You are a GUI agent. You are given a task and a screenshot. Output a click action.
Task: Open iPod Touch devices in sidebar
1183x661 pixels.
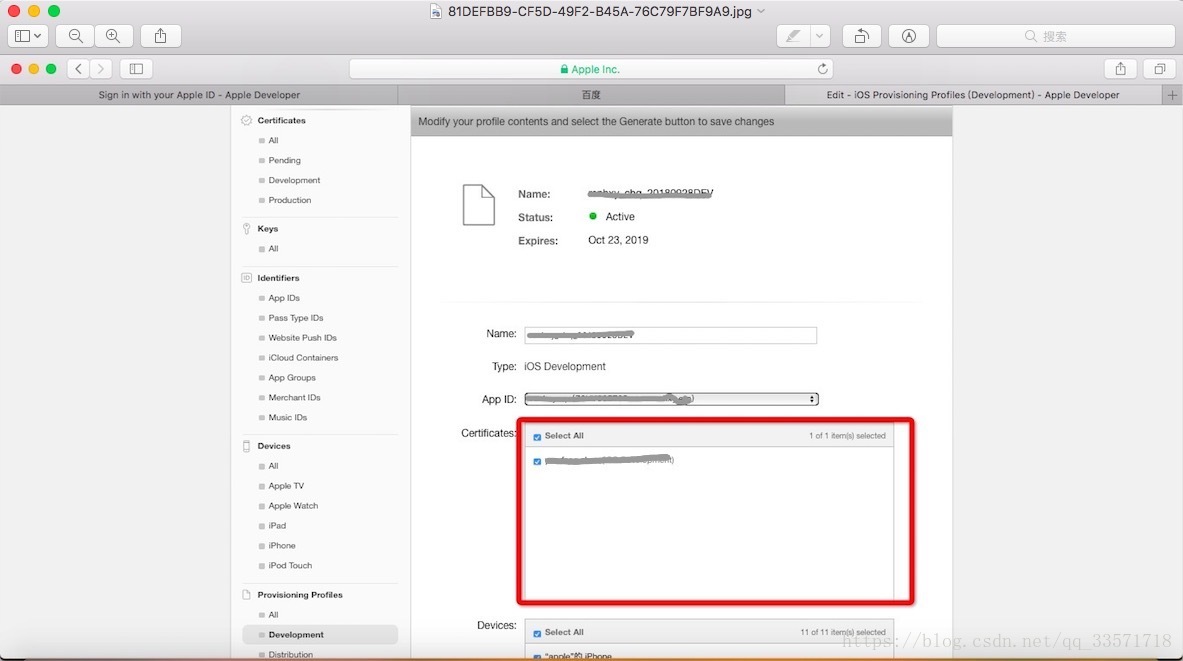click(290, 565)
